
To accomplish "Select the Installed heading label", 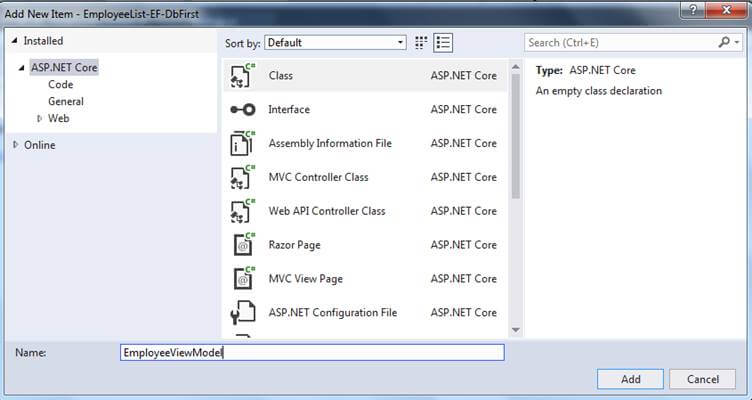I will pyautogui.click(x=43, y=41).
